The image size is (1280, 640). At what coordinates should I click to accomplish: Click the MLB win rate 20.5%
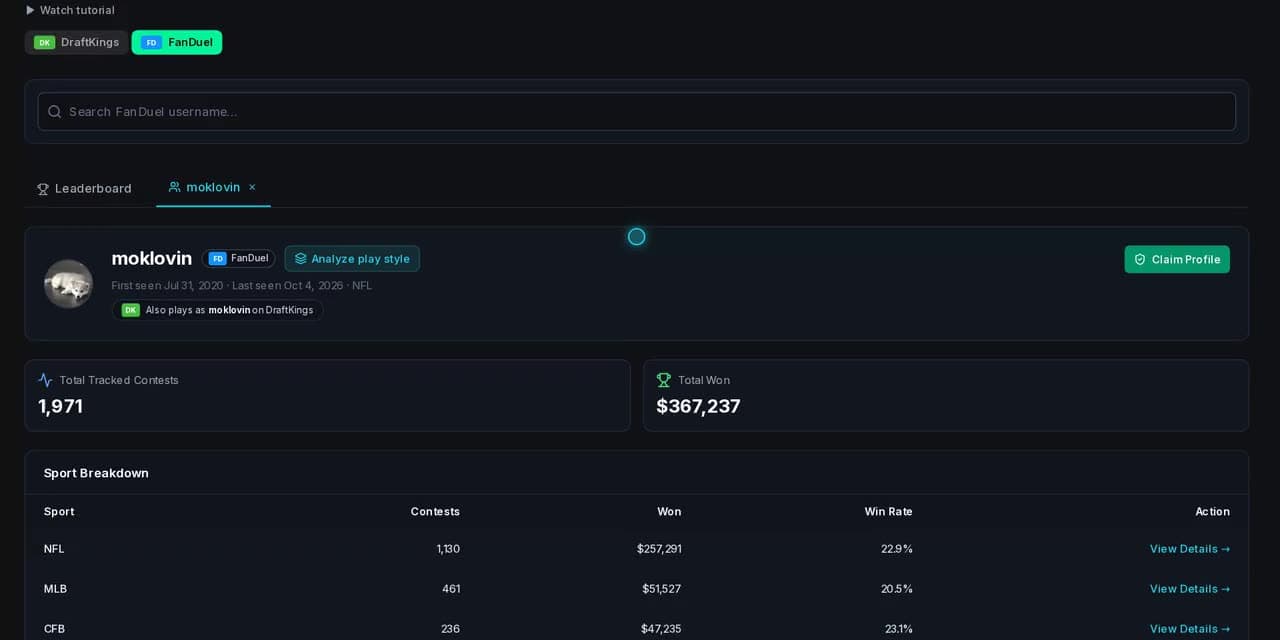pyautogui.click(x=897, y=589)
